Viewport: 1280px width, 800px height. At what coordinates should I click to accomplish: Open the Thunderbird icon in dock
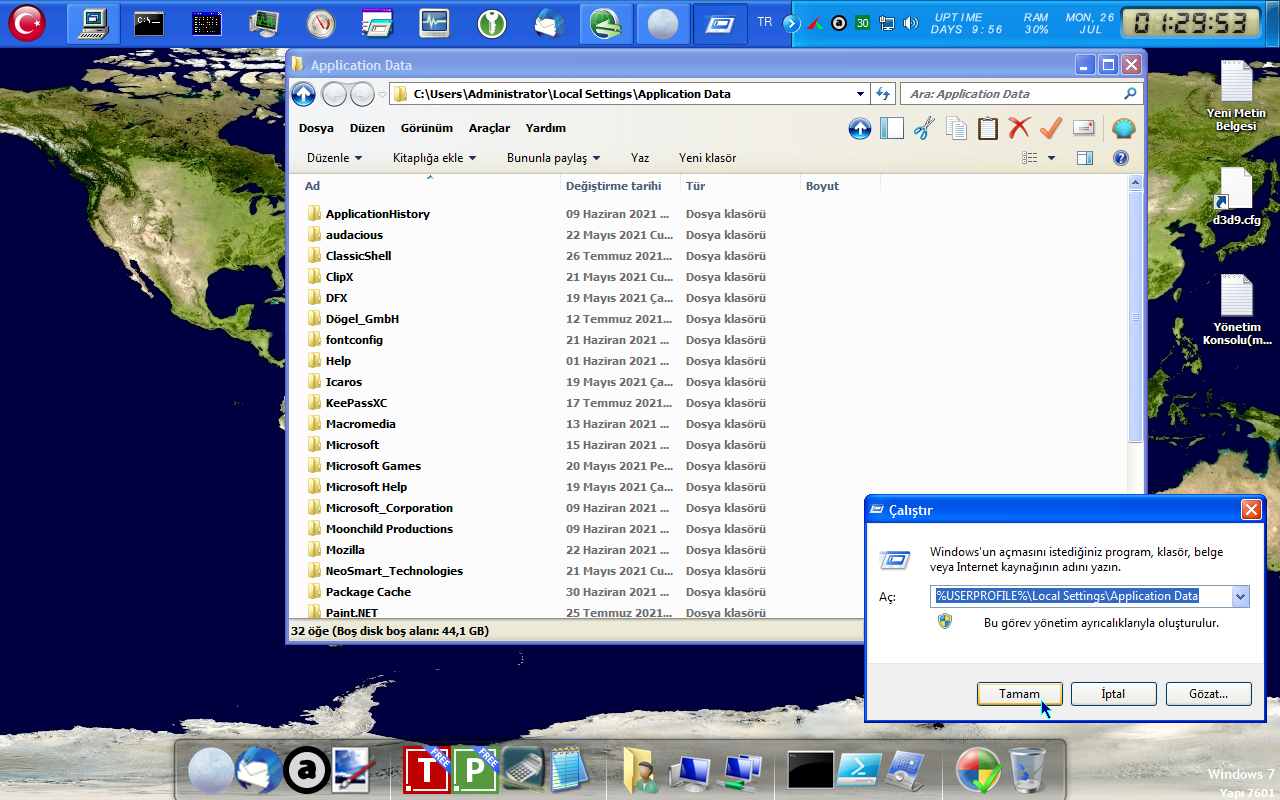click(x=258, y=770)
